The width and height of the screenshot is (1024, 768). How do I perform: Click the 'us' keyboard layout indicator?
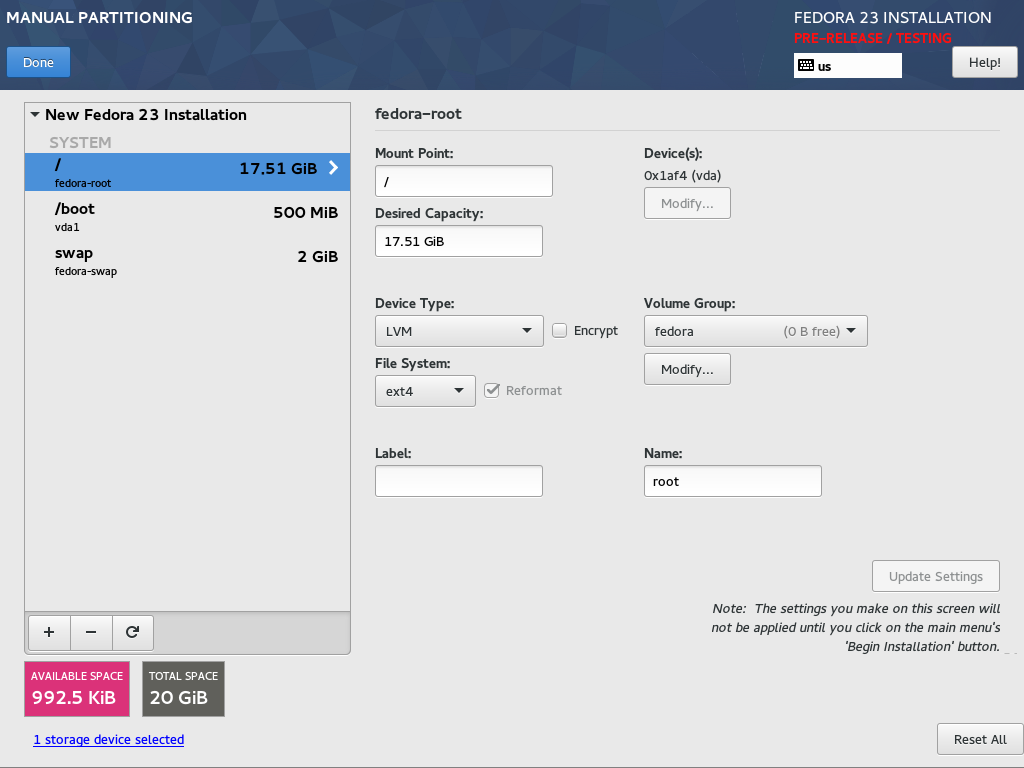[x=848, y=65]
